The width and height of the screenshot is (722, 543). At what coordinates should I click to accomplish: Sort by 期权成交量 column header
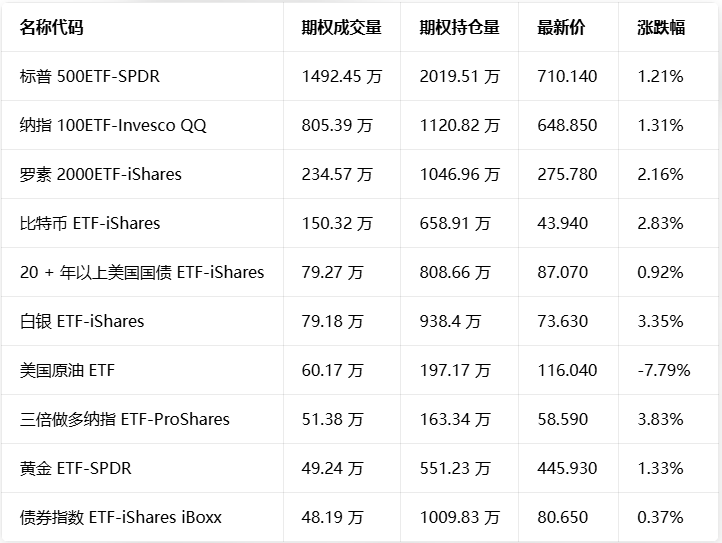[341, 28]
